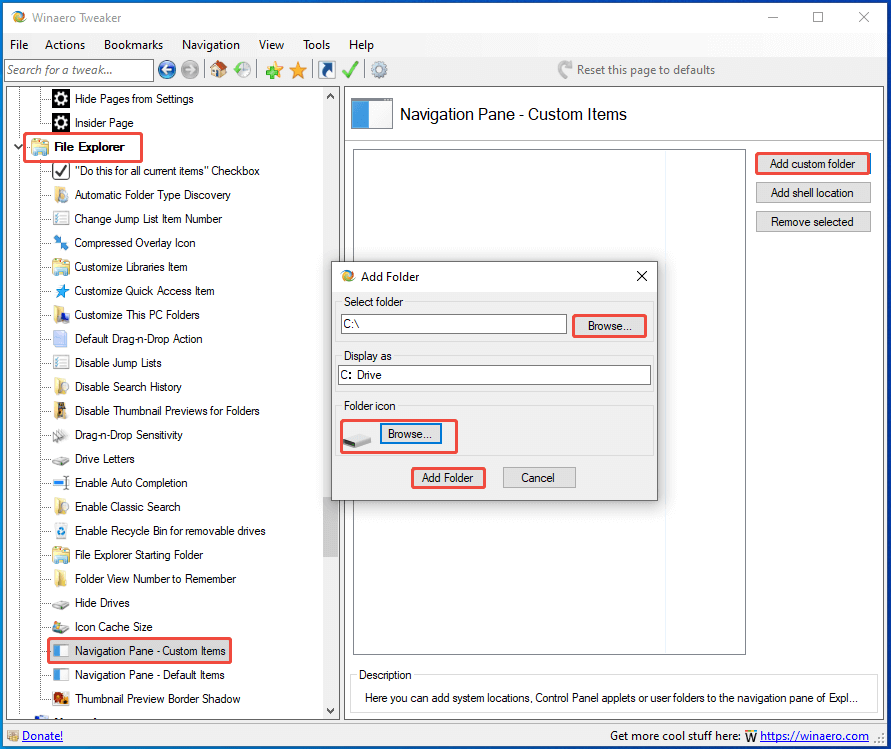This screenshot has width=891, height=749.
Task: Click the Home house icon in toolbar
Action: [x=218, y=70]
